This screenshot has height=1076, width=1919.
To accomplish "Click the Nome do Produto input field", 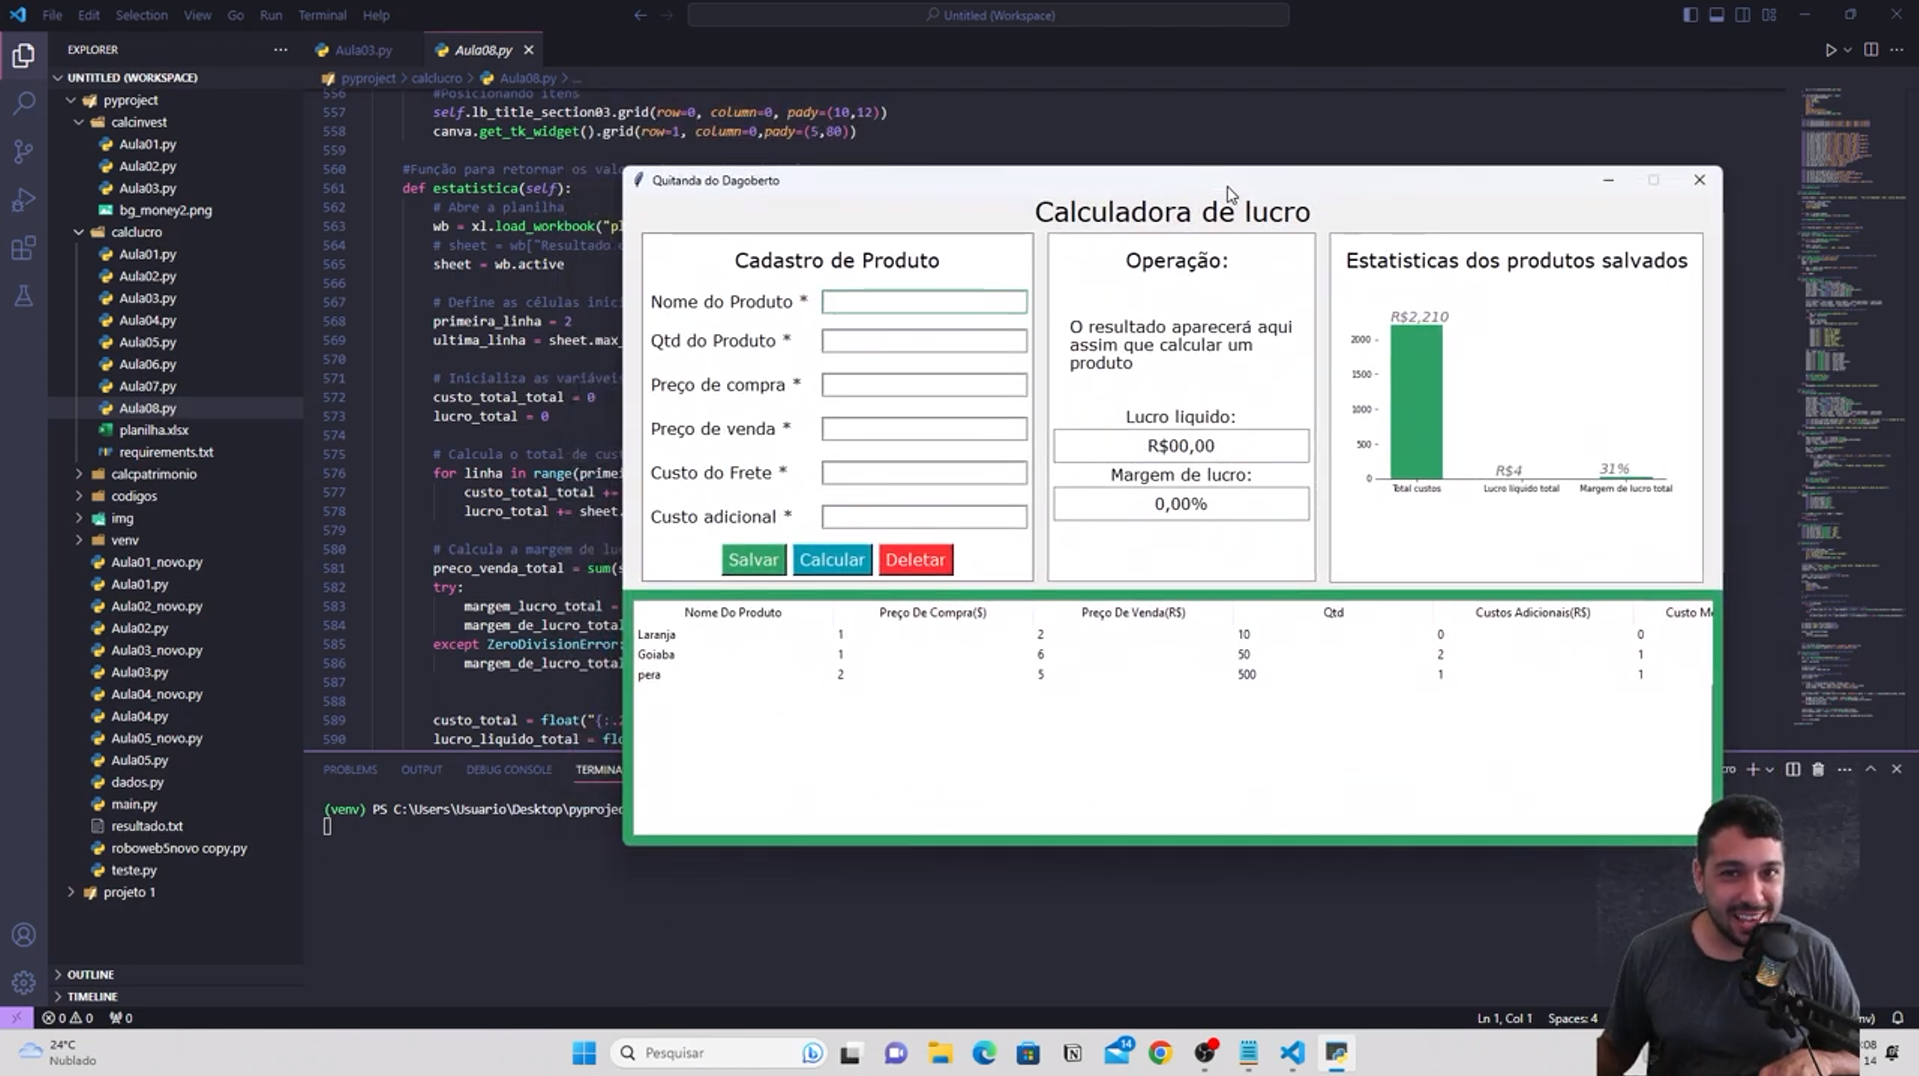I will (923, 302).
